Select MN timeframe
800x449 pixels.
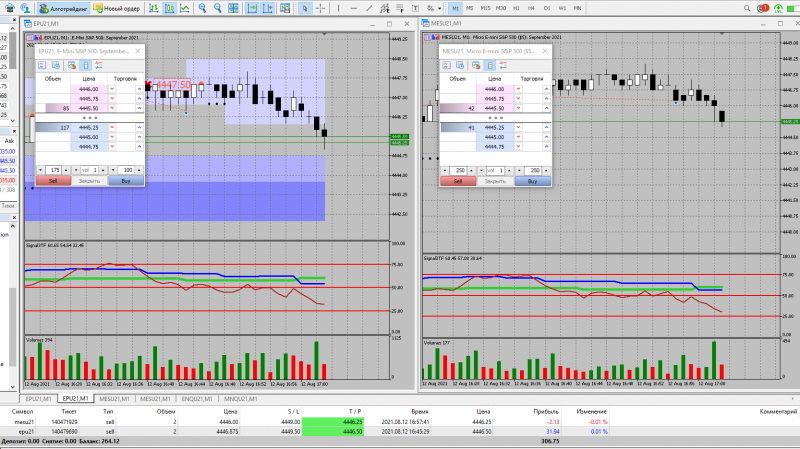[577, 8]
